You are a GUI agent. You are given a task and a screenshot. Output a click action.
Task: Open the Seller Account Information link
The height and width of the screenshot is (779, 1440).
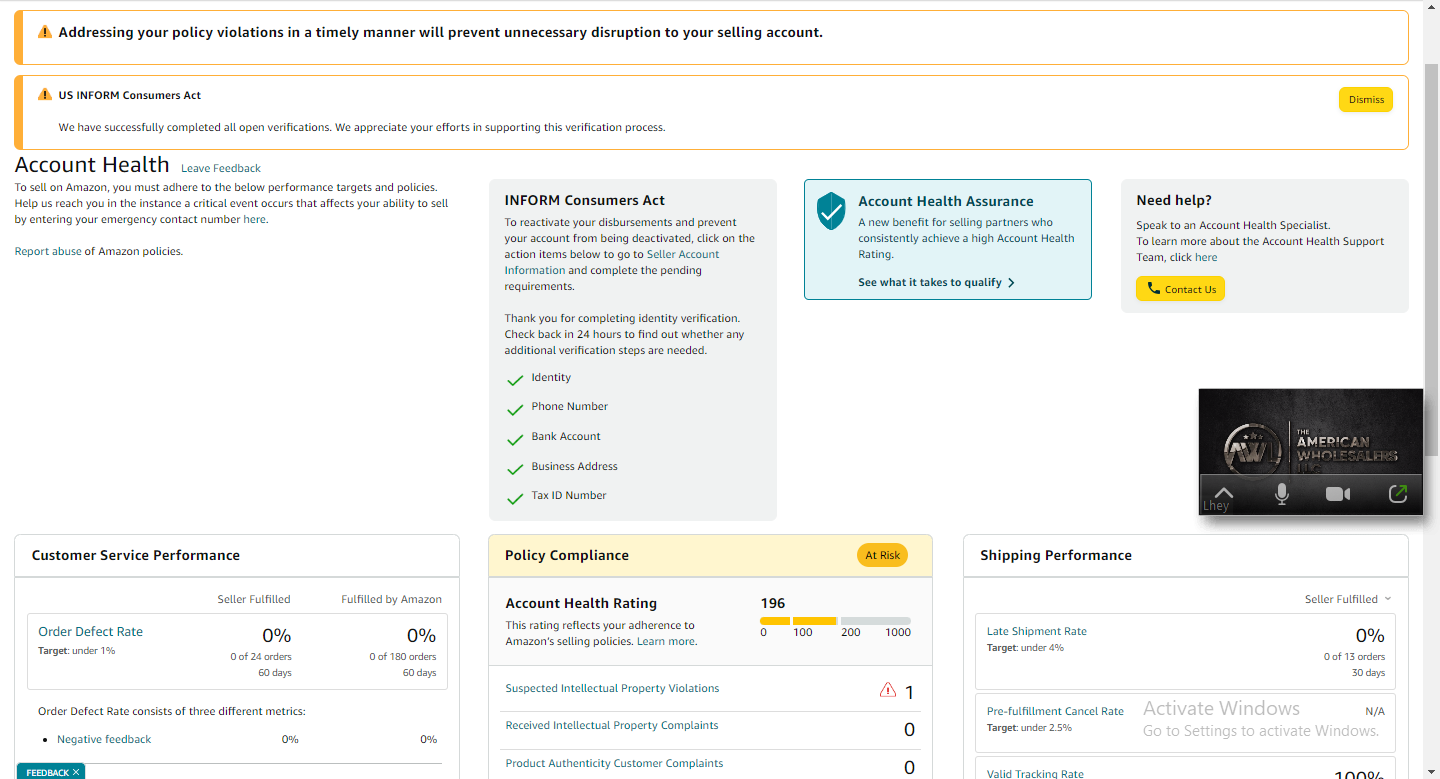point(612,262)
